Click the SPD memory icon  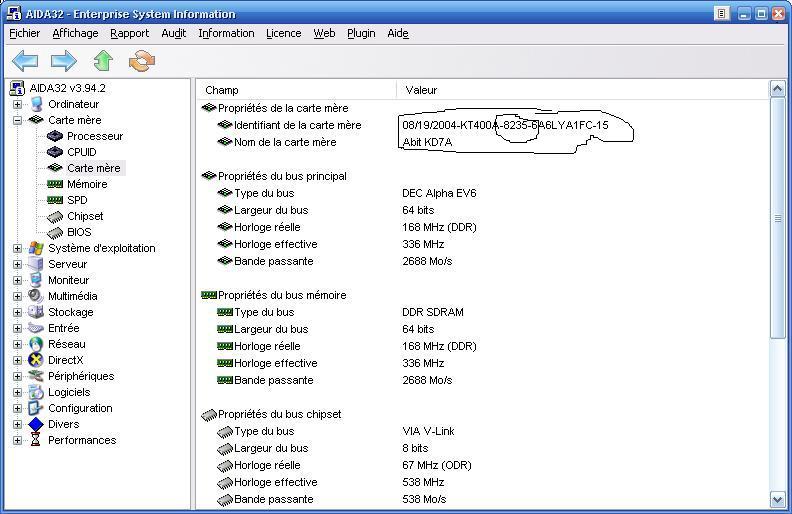(x=55, y=200)
